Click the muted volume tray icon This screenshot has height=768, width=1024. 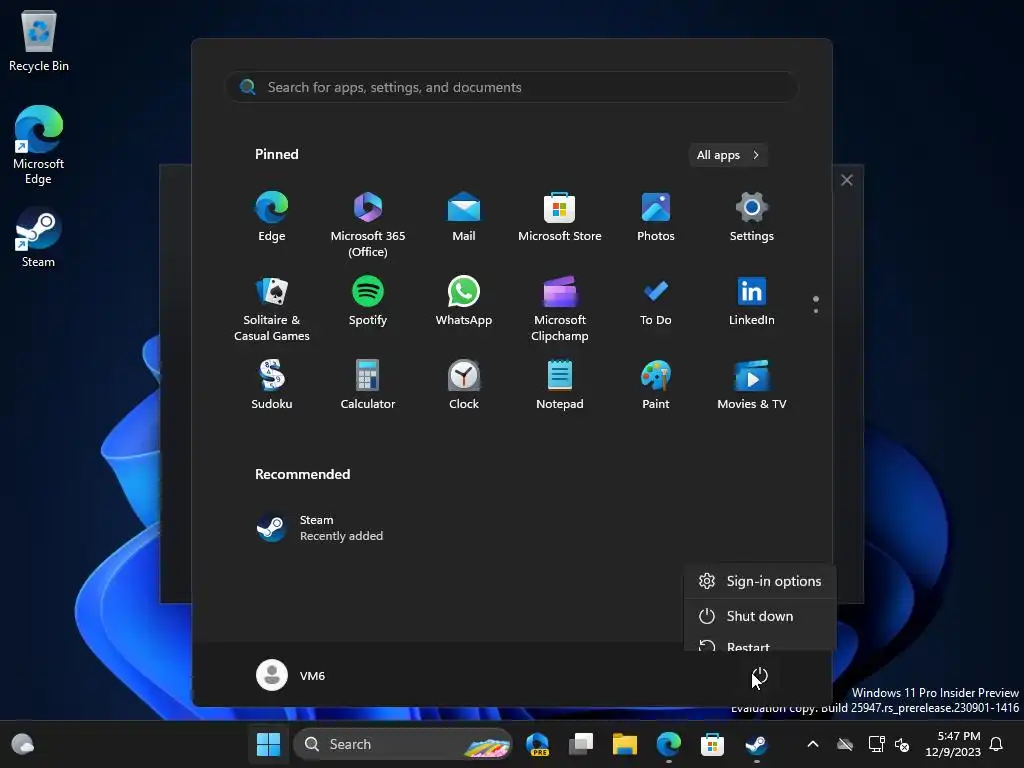pos(902,744)
